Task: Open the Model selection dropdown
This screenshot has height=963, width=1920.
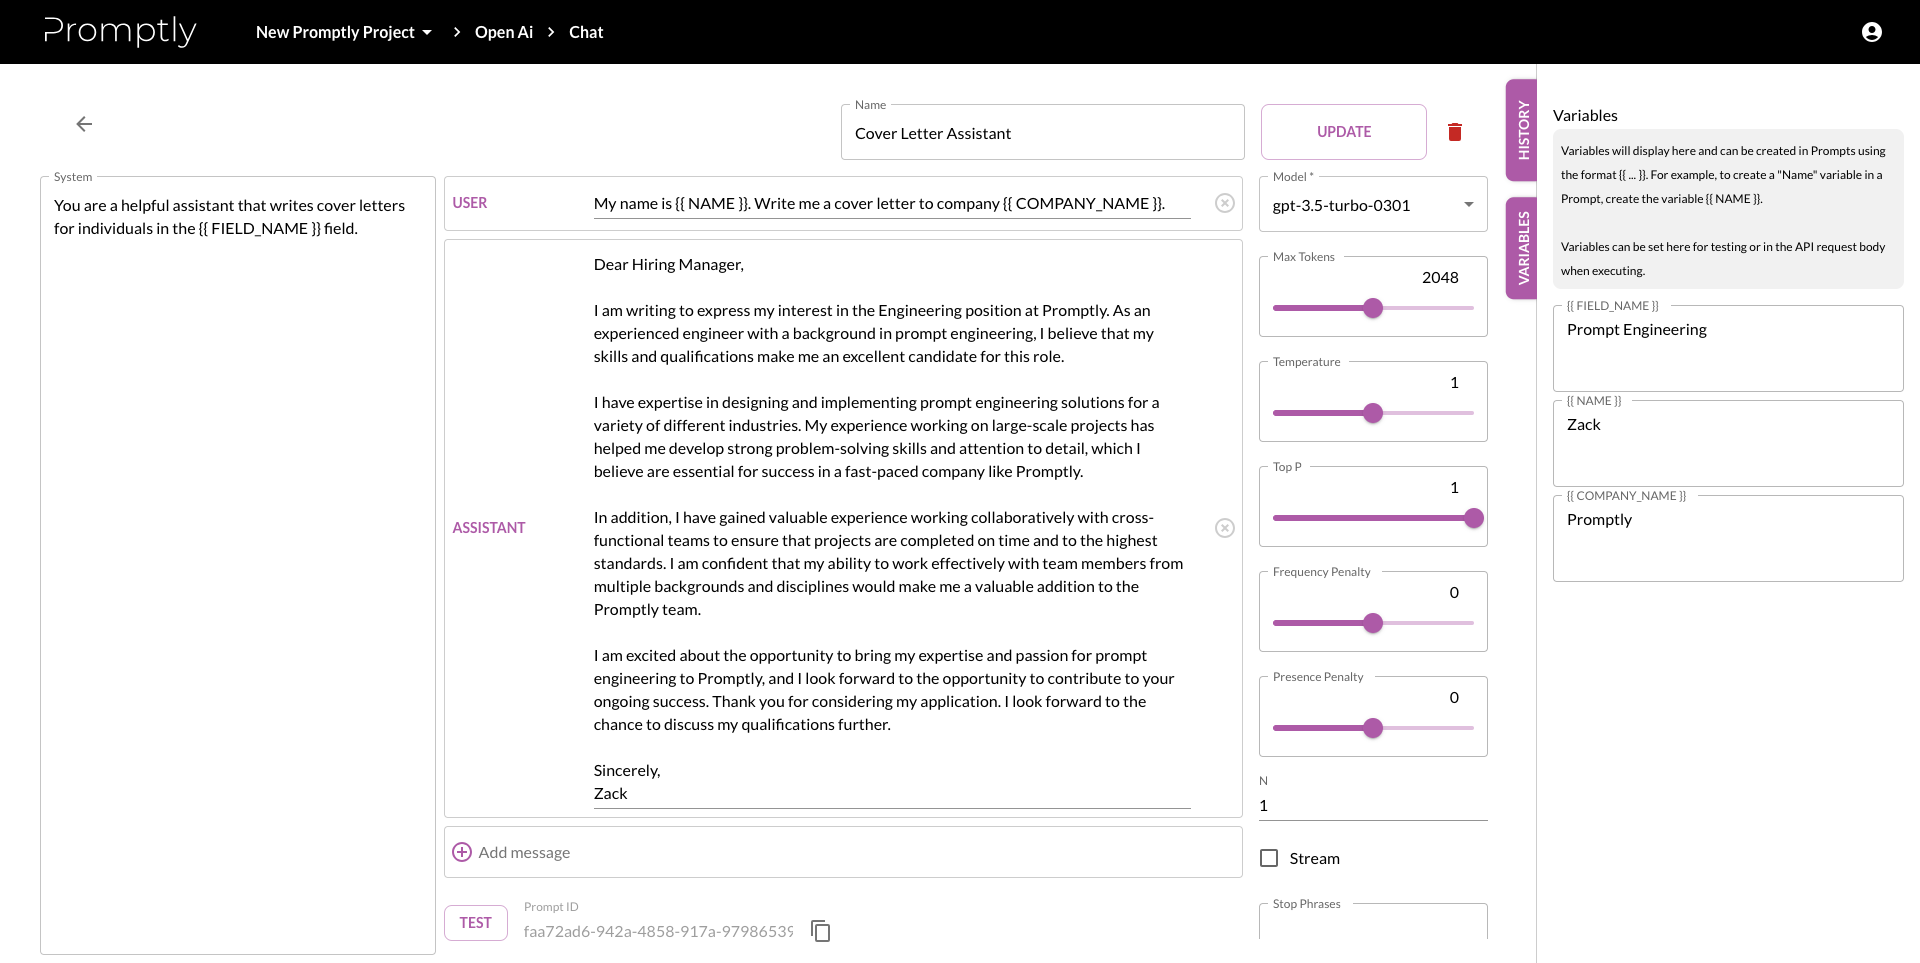Action: [1372, 205]
